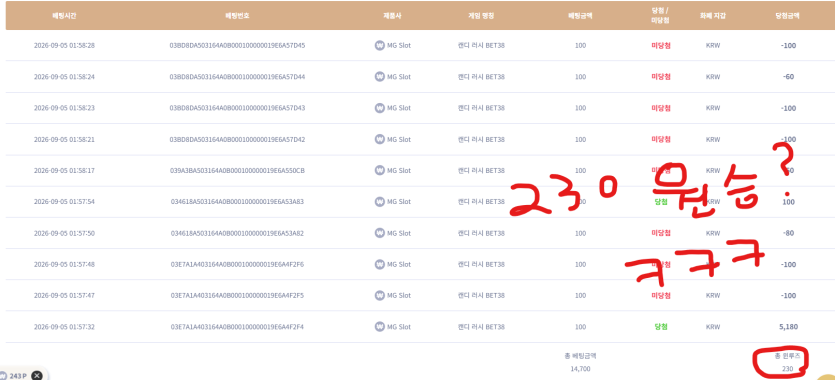Click the MG Slot icon in the 01:57:48 row
The width and height of the screenshot is (835, 380).
379,264
